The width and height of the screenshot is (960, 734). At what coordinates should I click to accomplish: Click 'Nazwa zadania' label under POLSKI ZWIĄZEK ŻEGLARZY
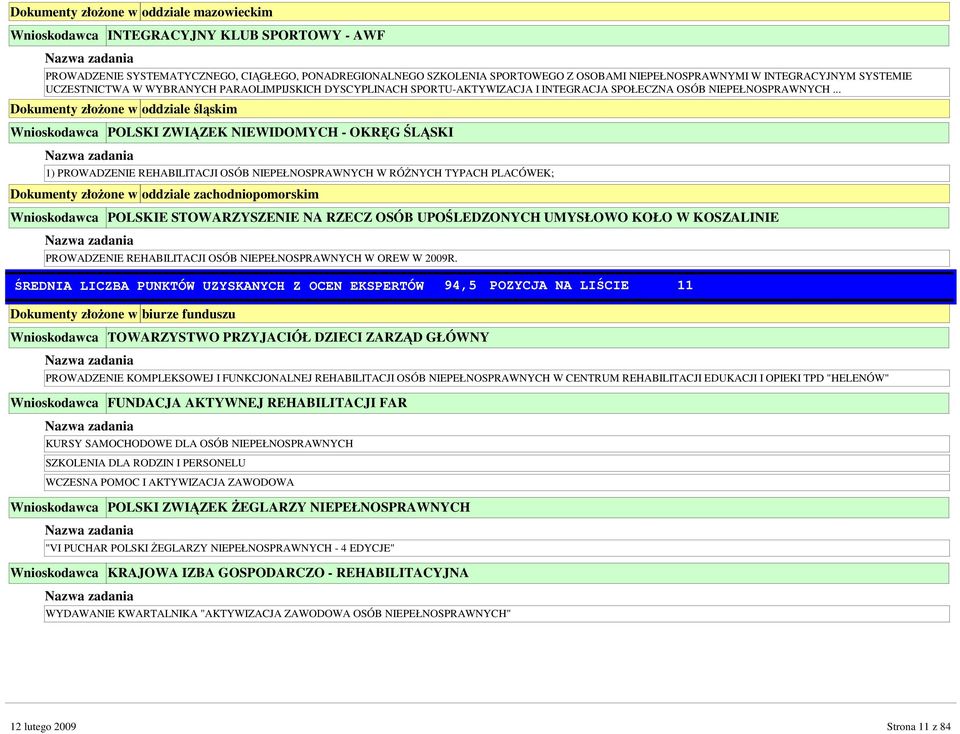click(x=89, y=531)
